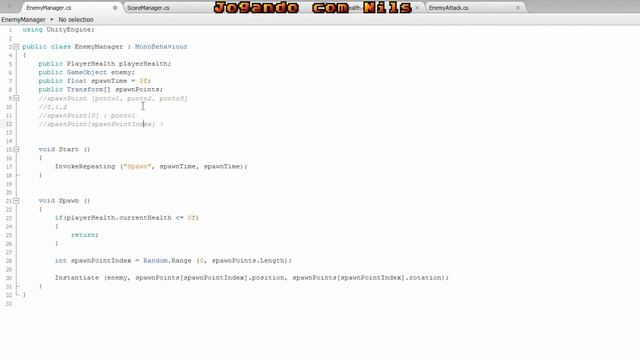Click line number 20 in the gutter
The image size is (640, 360).
(9, 193)
